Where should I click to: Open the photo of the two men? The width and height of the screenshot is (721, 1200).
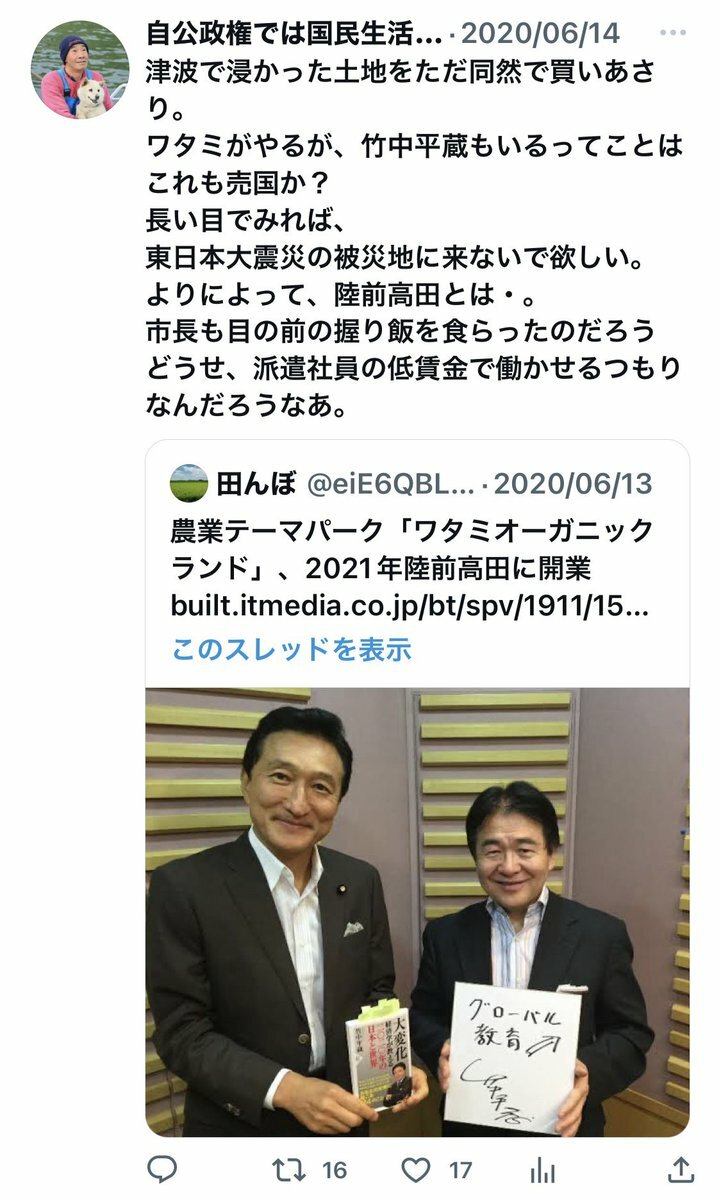(417, 912)
